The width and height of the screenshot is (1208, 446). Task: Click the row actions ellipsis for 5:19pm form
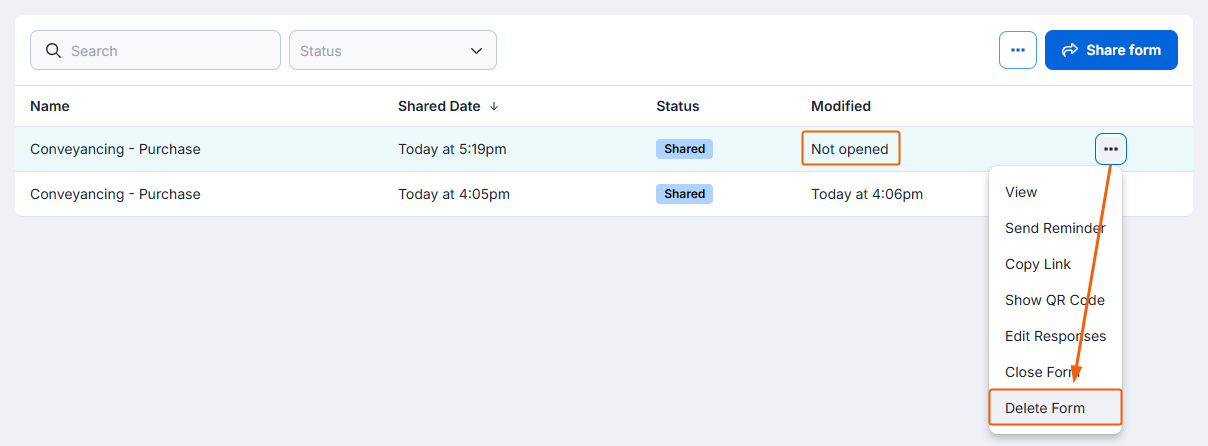coord(1111,149)
